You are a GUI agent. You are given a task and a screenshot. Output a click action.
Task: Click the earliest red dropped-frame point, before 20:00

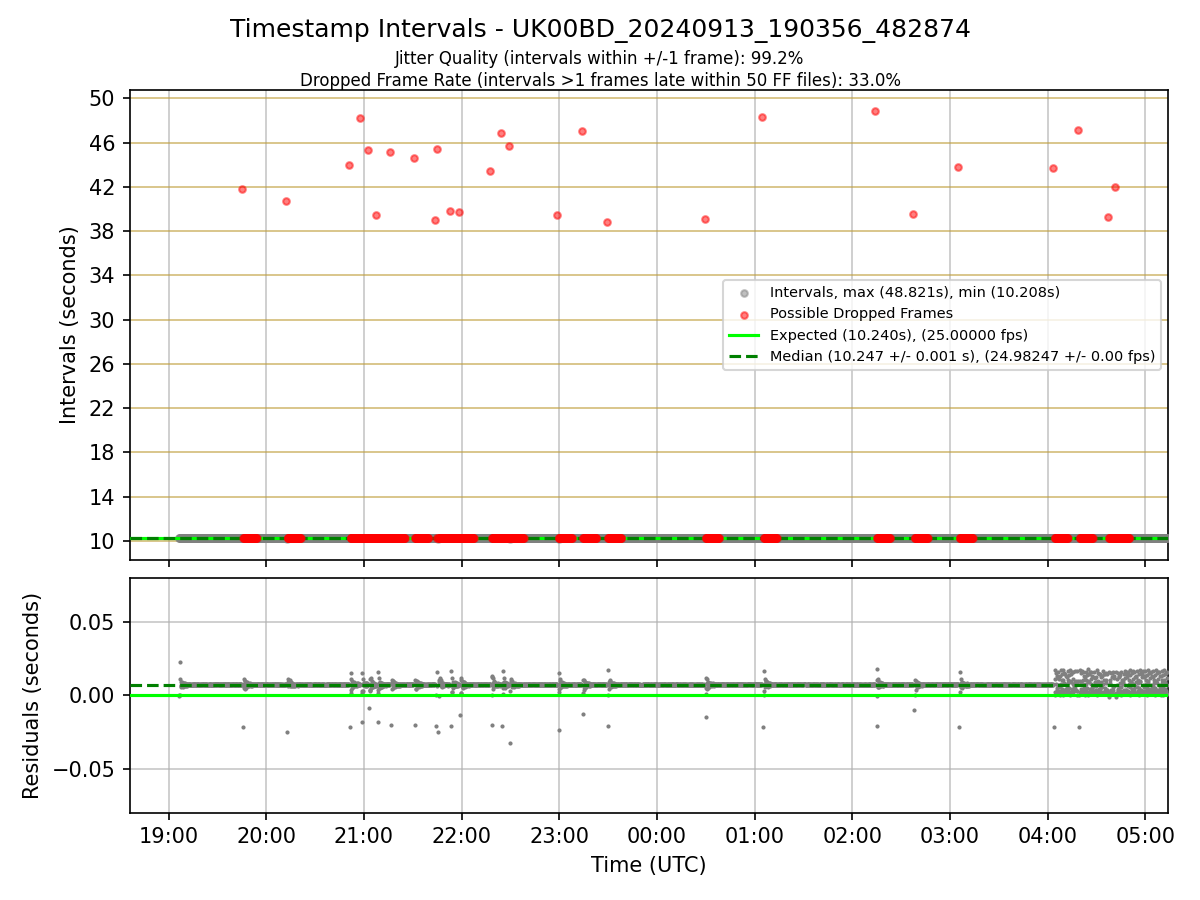point(242,189)
